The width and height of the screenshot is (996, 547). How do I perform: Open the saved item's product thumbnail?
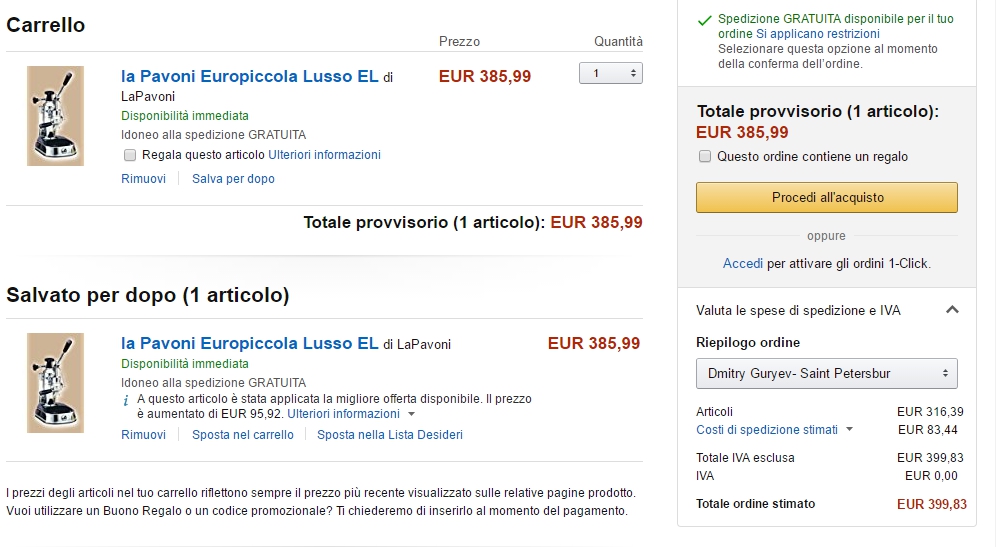coord(55,383)
